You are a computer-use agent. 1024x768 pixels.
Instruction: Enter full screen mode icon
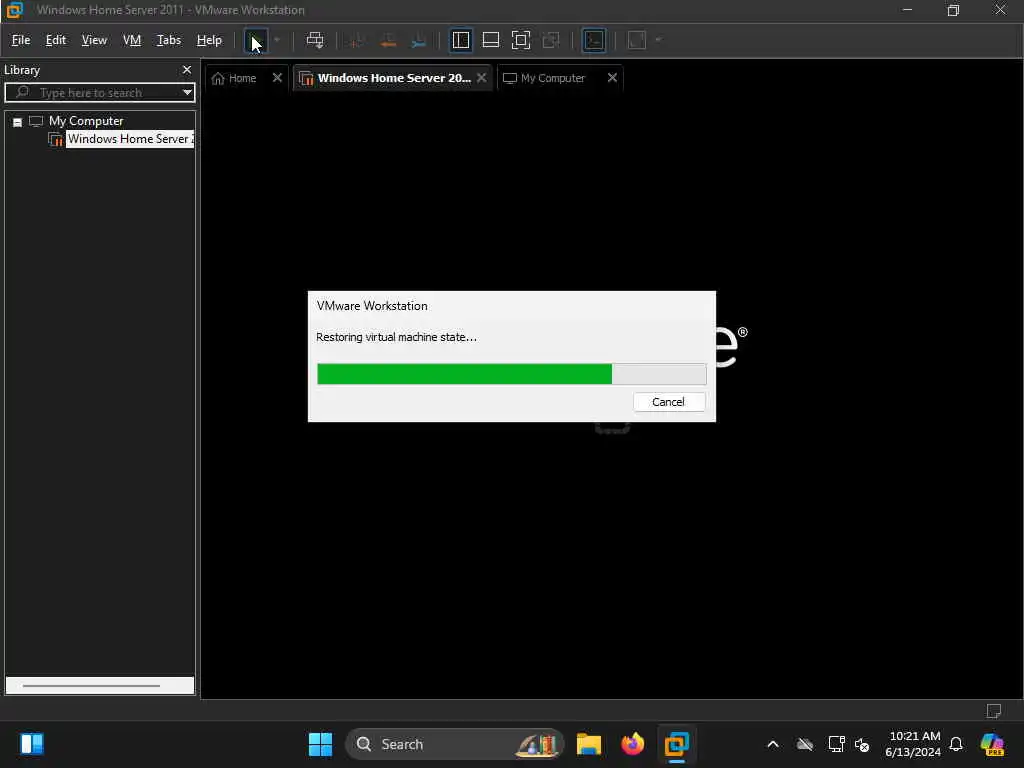[520, 40]
